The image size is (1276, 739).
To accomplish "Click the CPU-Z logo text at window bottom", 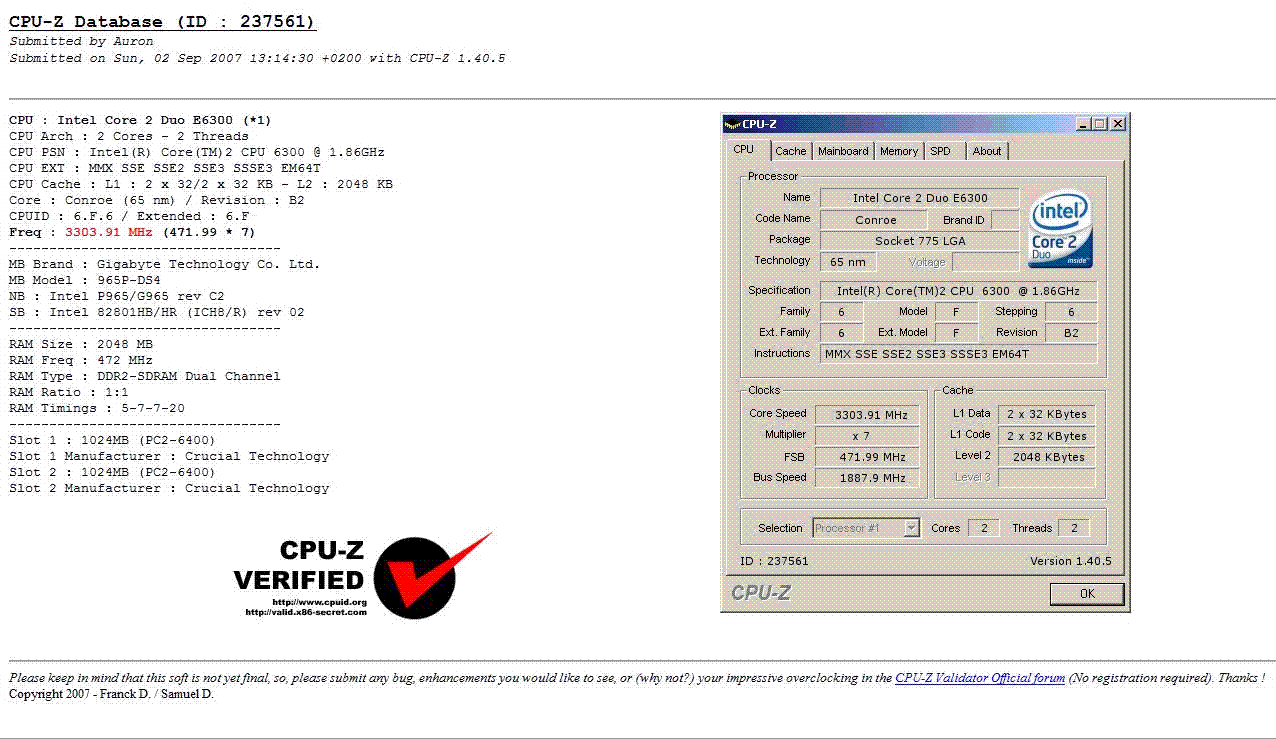I will (x=760, y=592).
